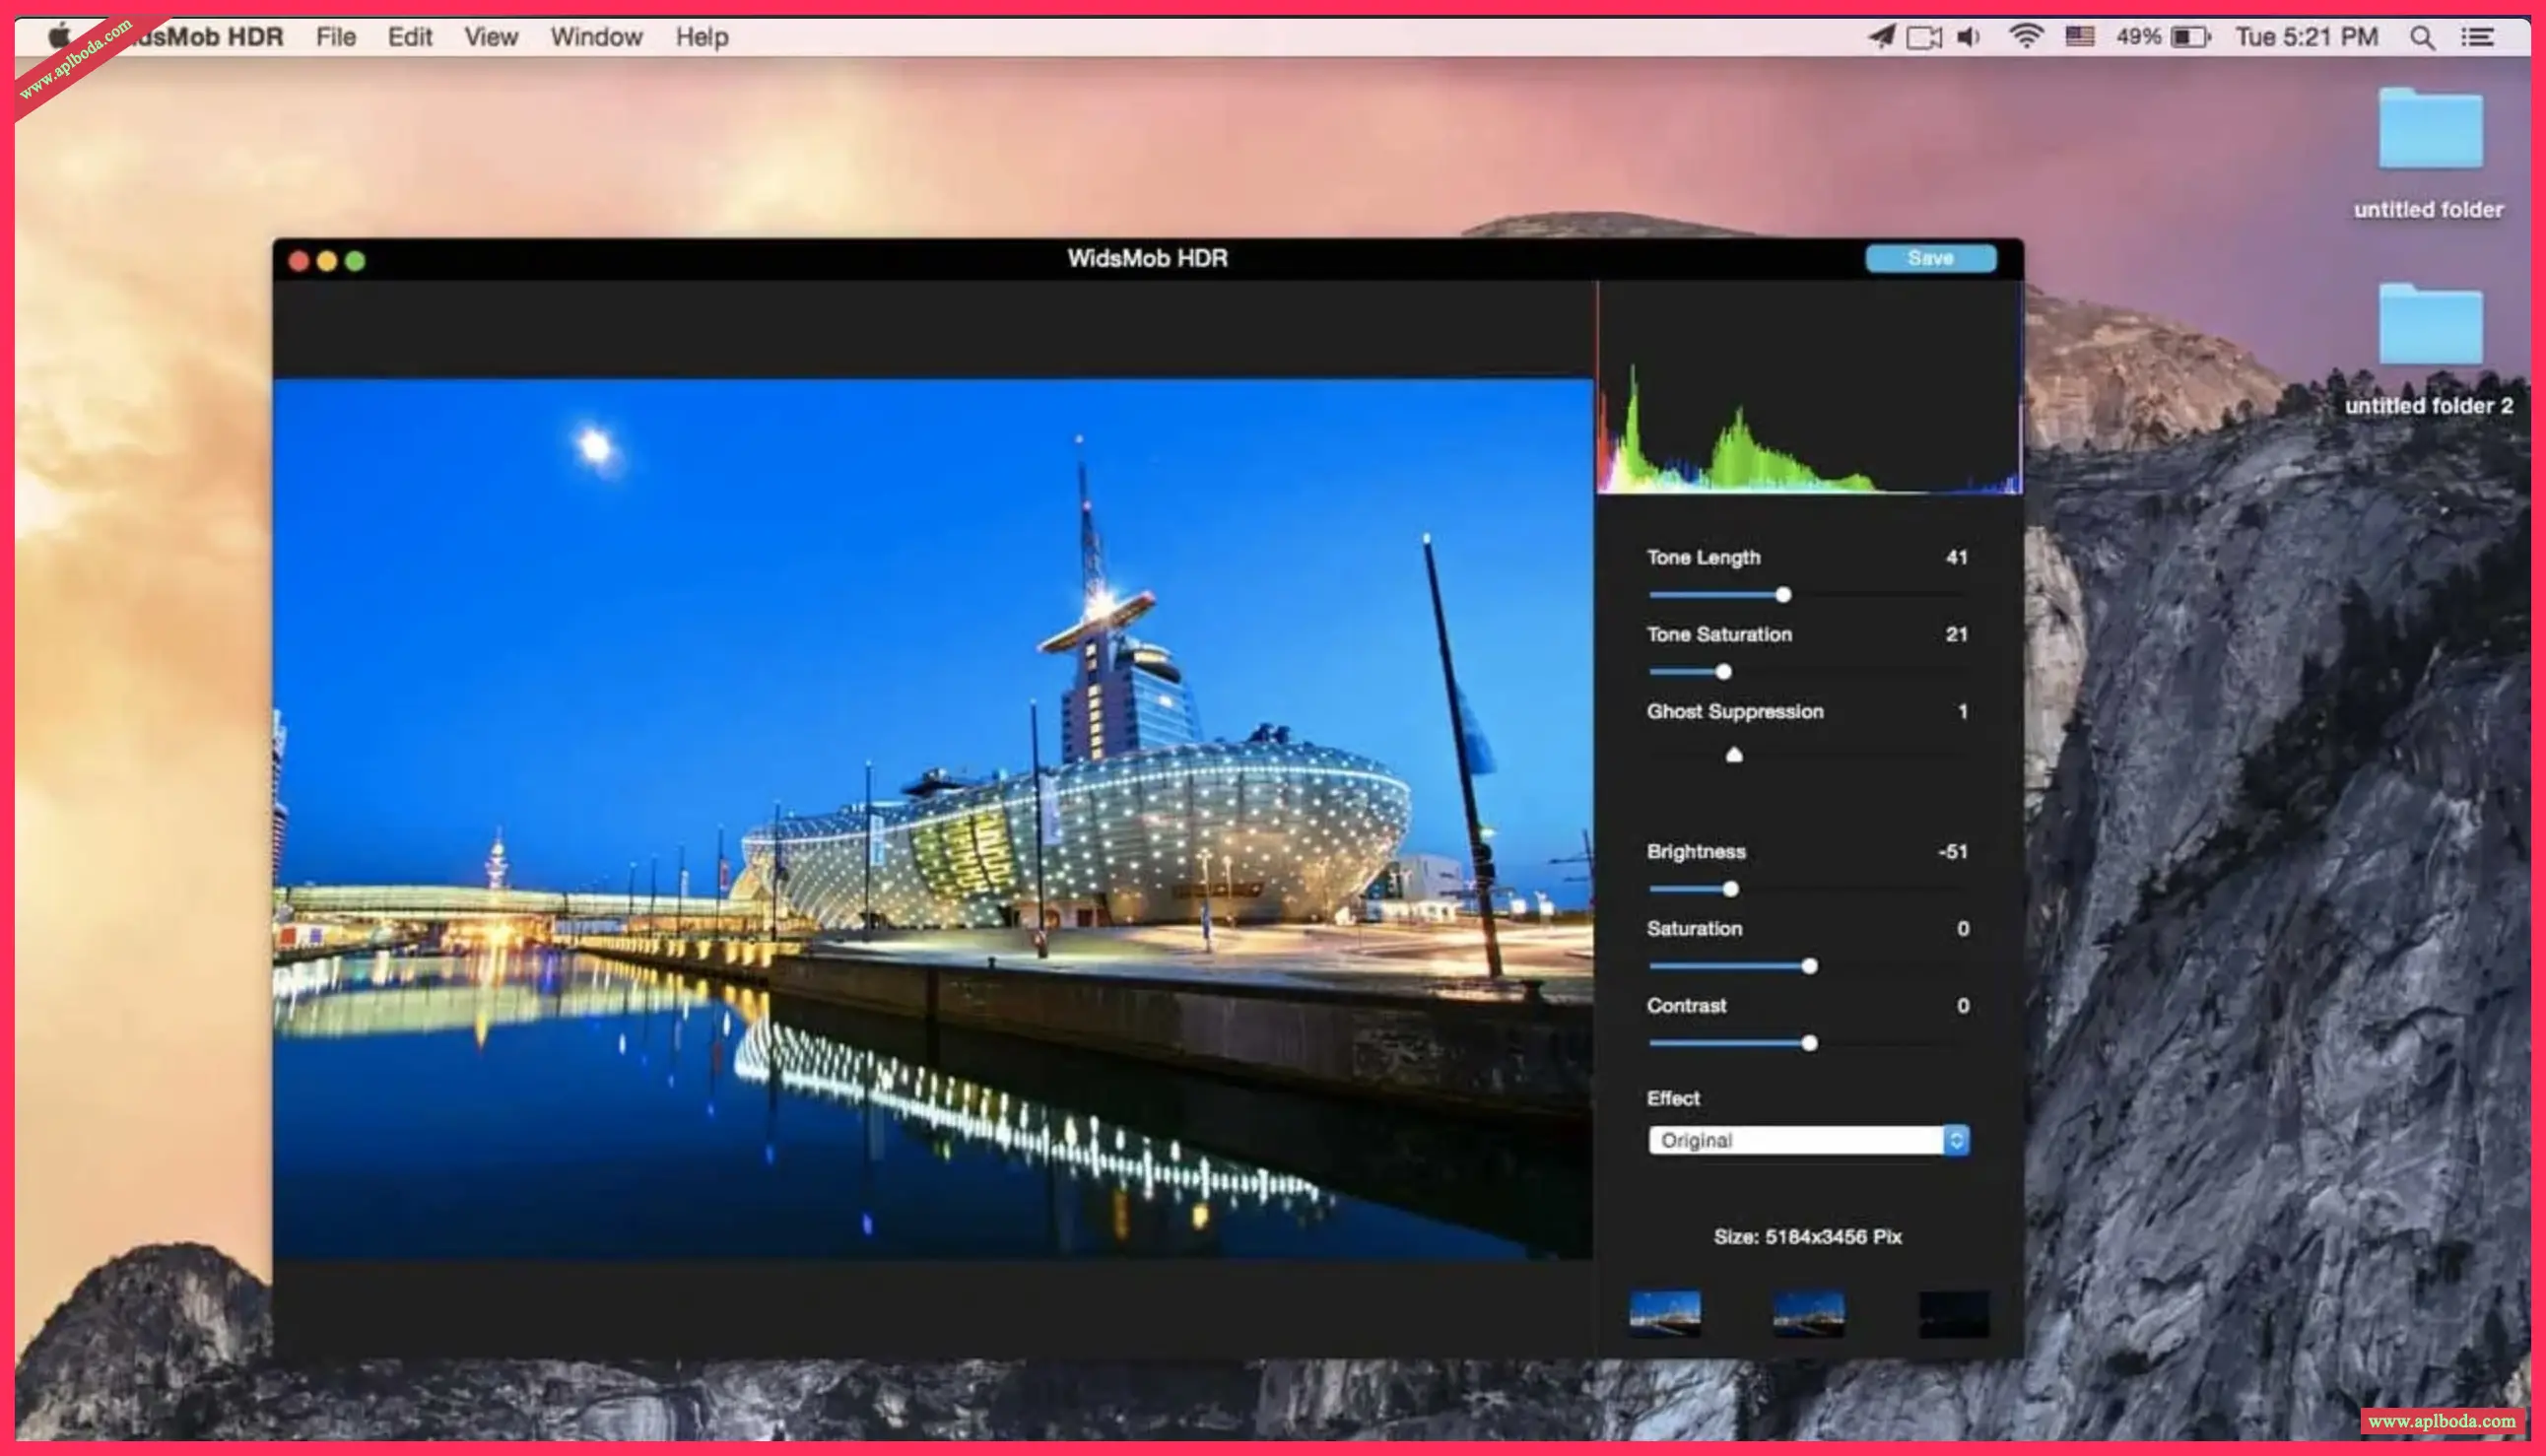
Task: Click the US flag input source icon
Action: pyautogui.click(x=2079, y=37)
